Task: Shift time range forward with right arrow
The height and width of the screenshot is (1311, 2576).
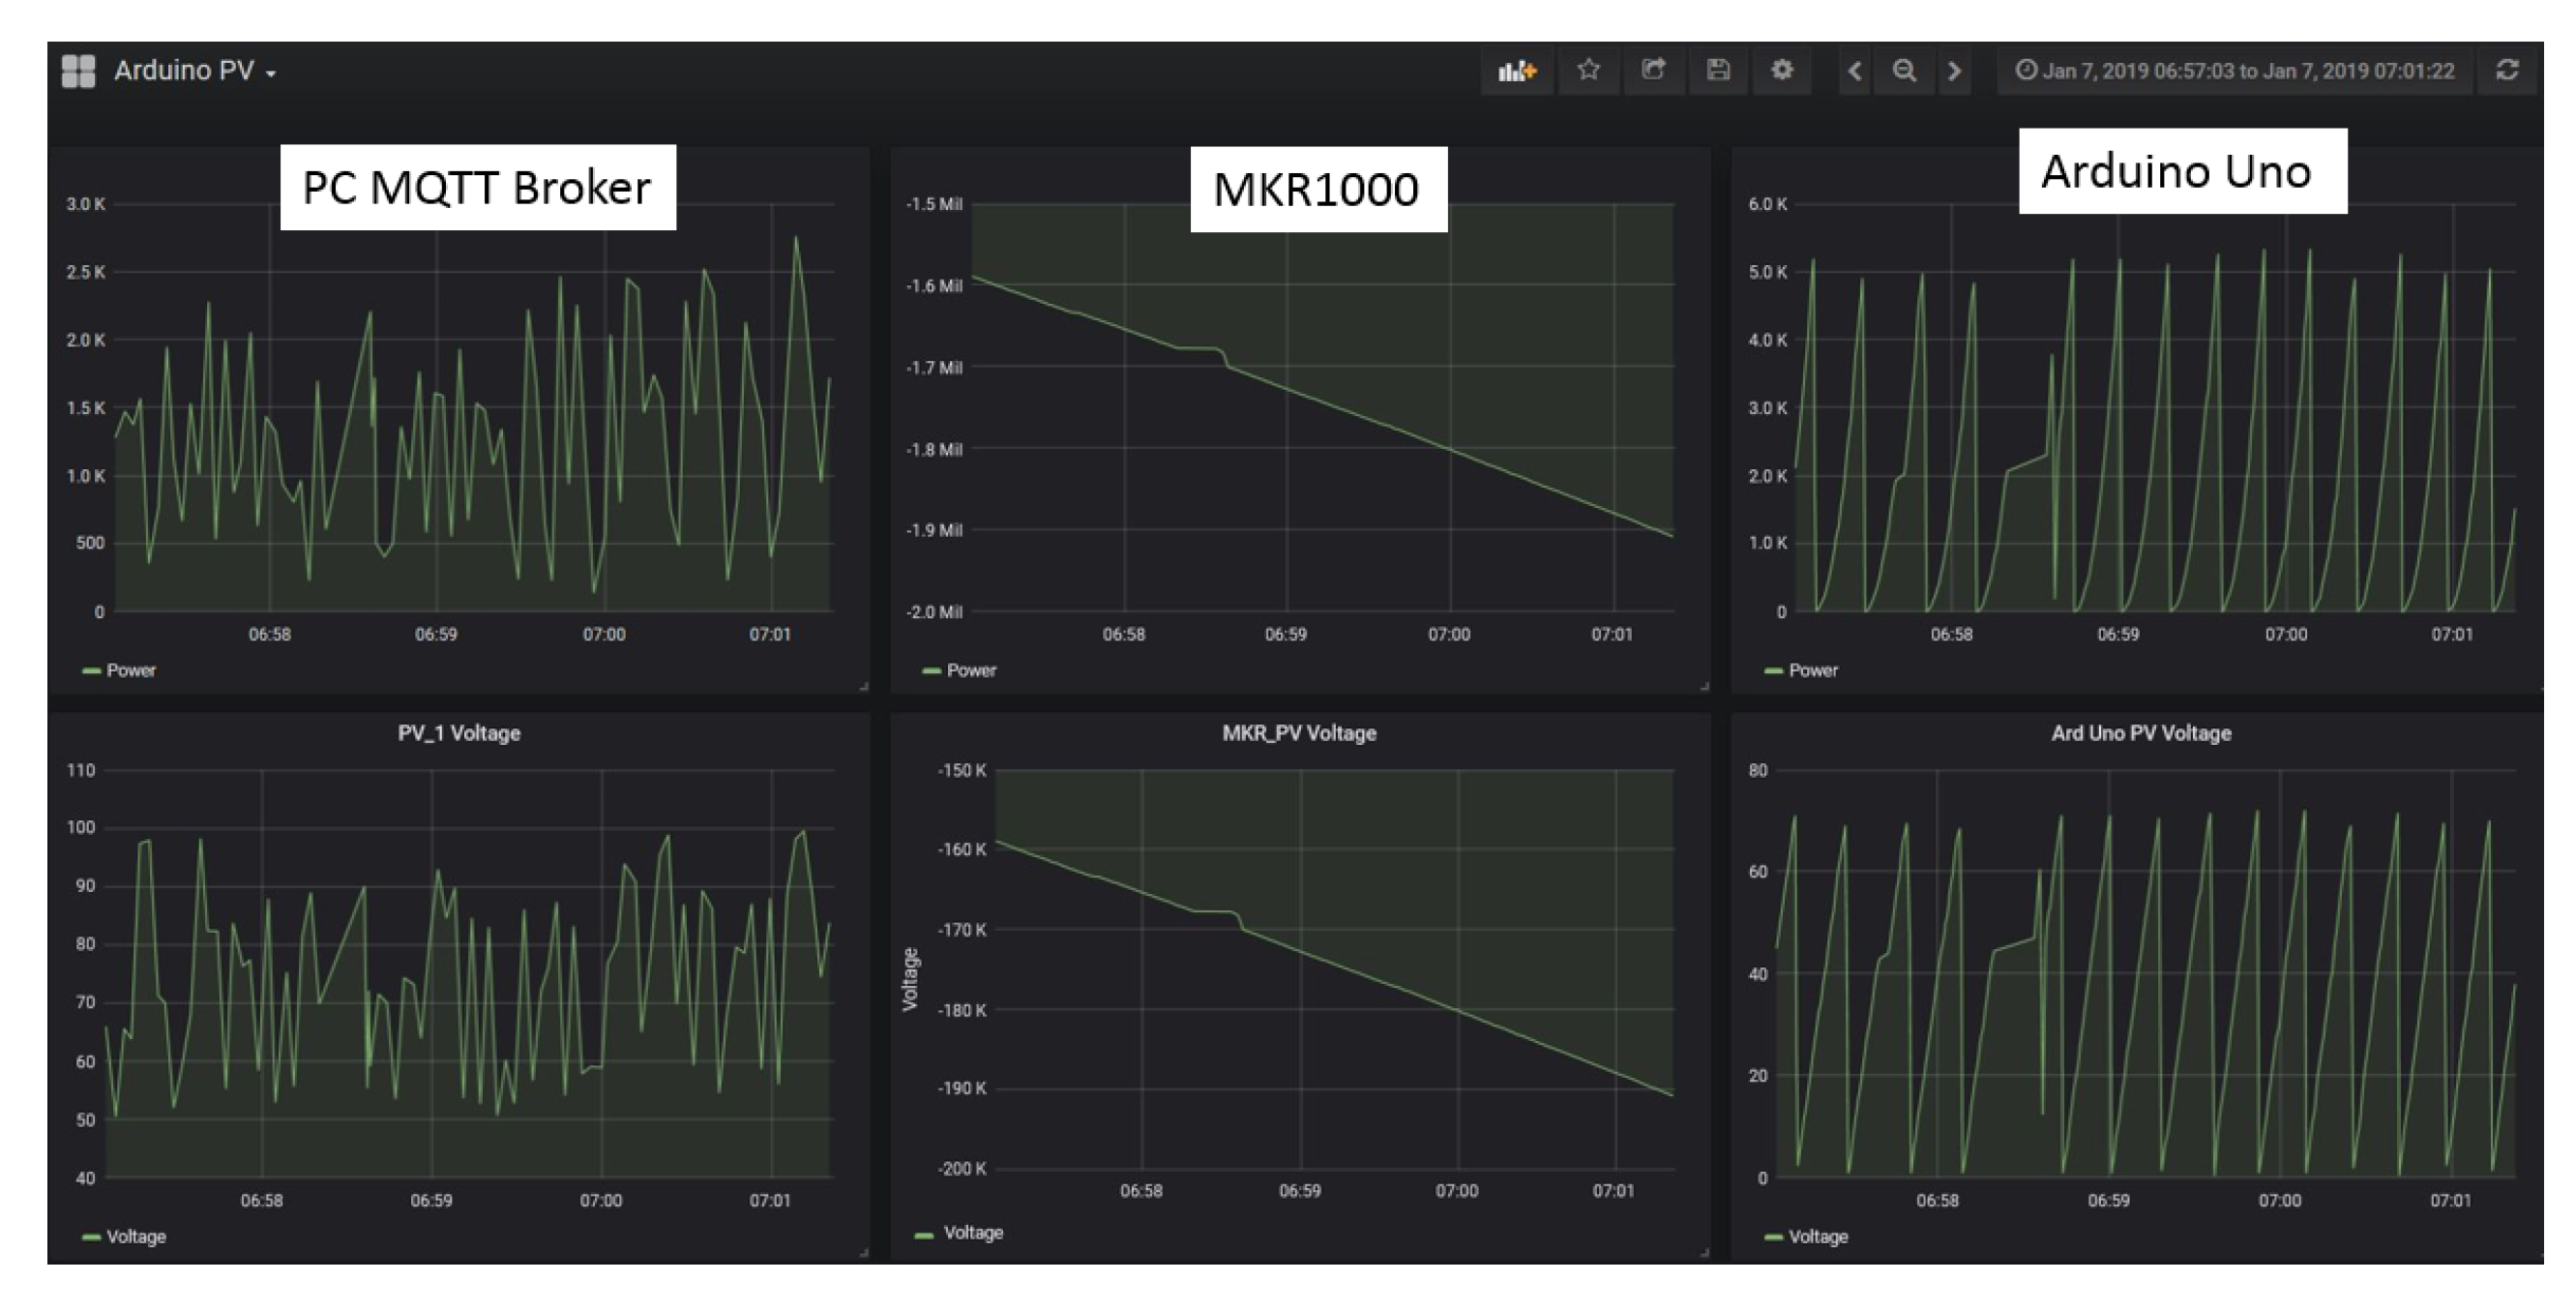Action: (x=1954, y=71)
